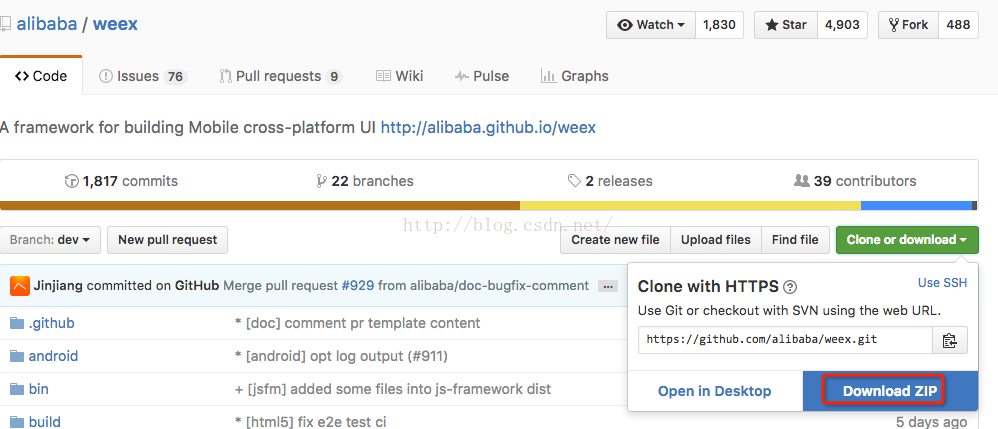The image size is (998, 429).
Task: Click the Download ZIP button
Action: [890, 391]
